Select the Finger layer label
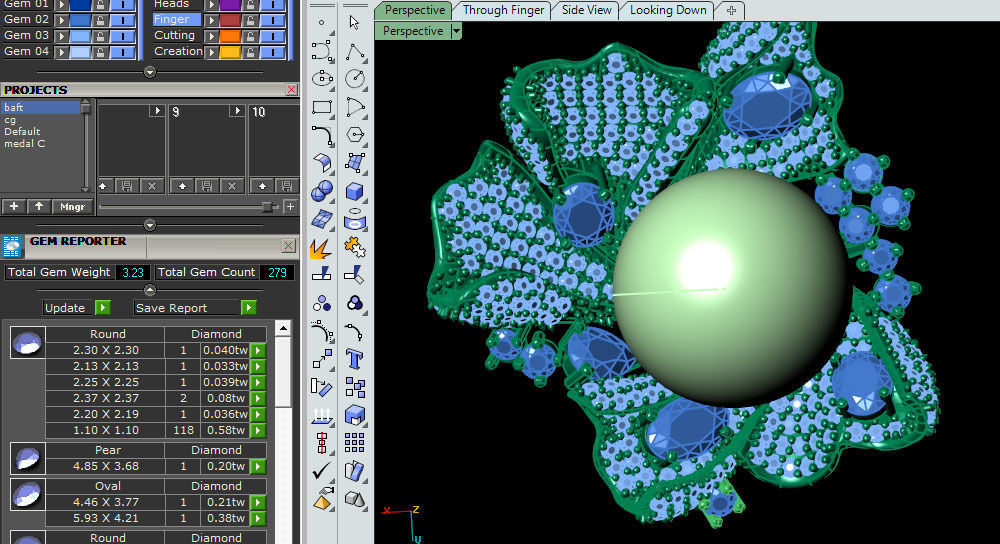The height and width of the screenshot is (544, 1000). (x=177, y=20)
